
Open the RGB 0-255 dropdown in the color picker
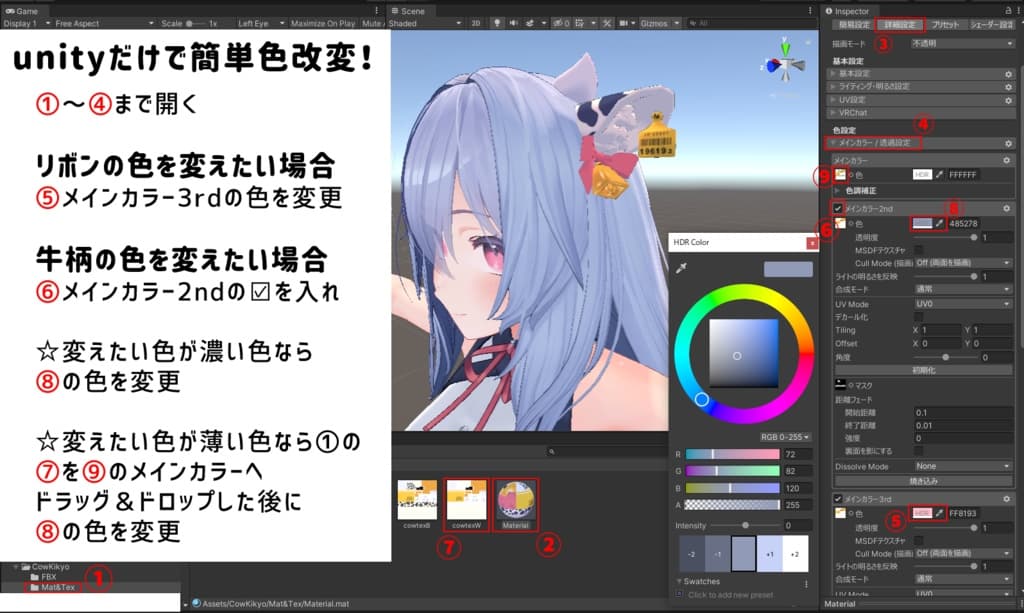pos(785,436)
